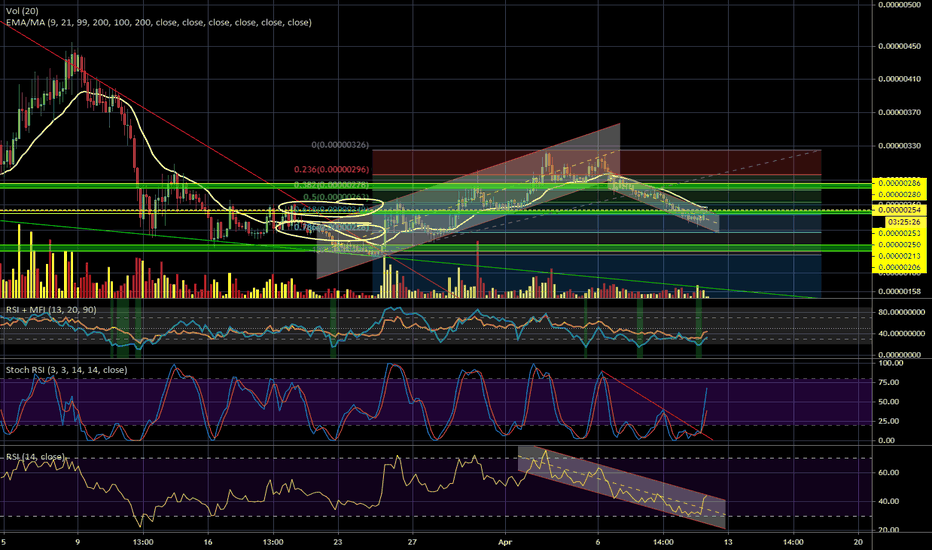932x550 pixels.
Task: Select the red Stoch RSI descending trendline
Action: pos(657,406)
